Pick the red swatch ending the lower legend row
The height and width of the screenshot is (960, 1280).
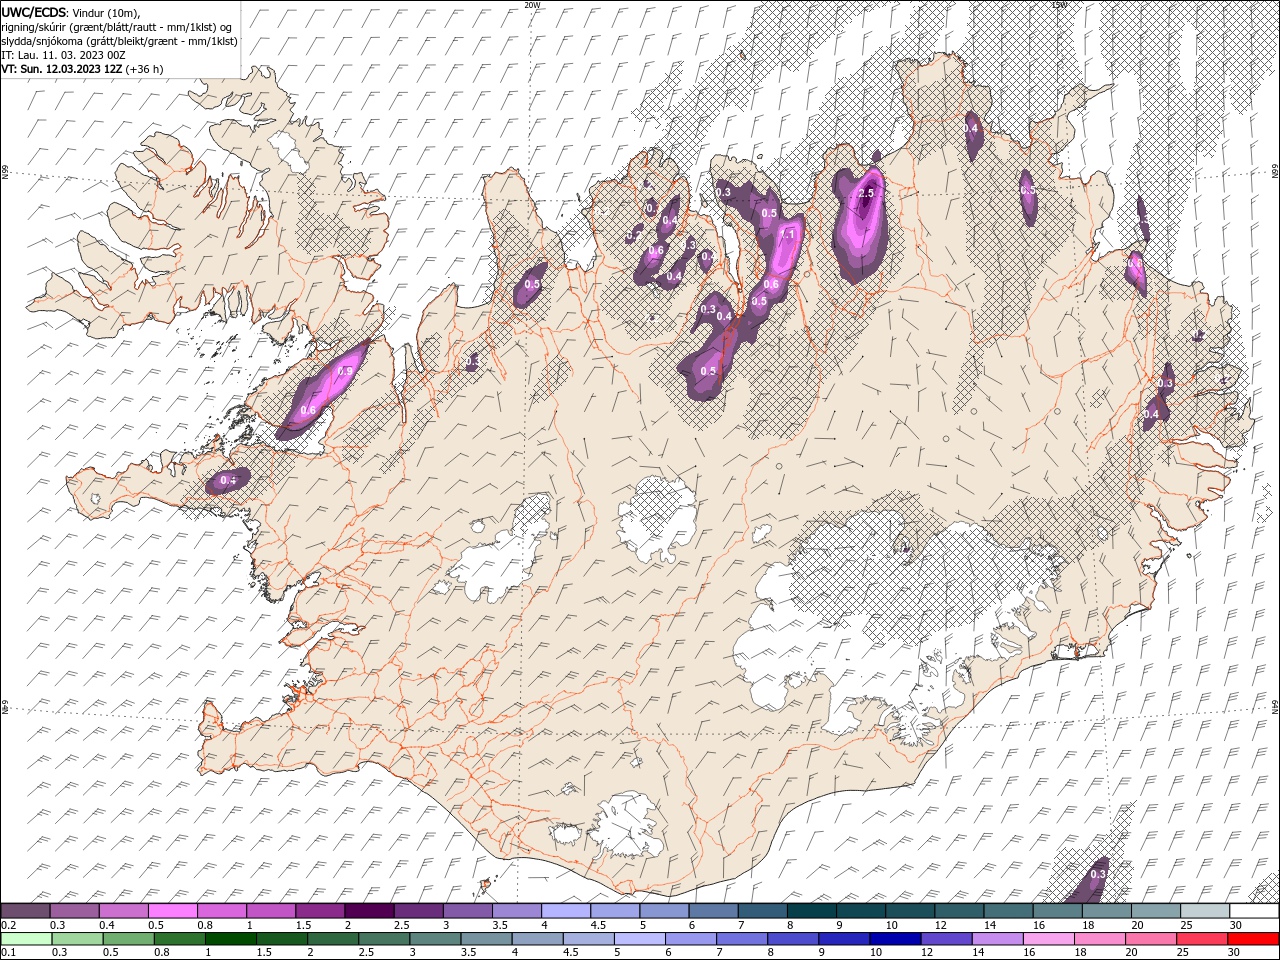(1253, 939)
